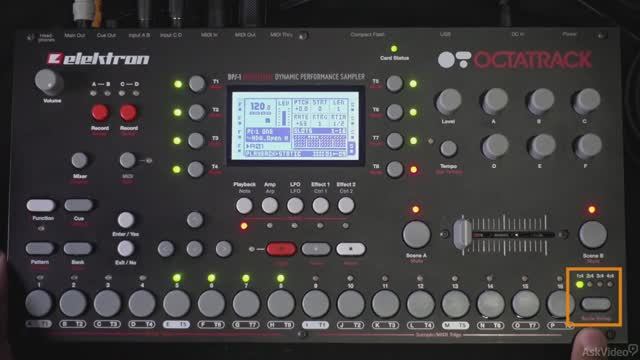Toggle trig key 14

[490, 304]
